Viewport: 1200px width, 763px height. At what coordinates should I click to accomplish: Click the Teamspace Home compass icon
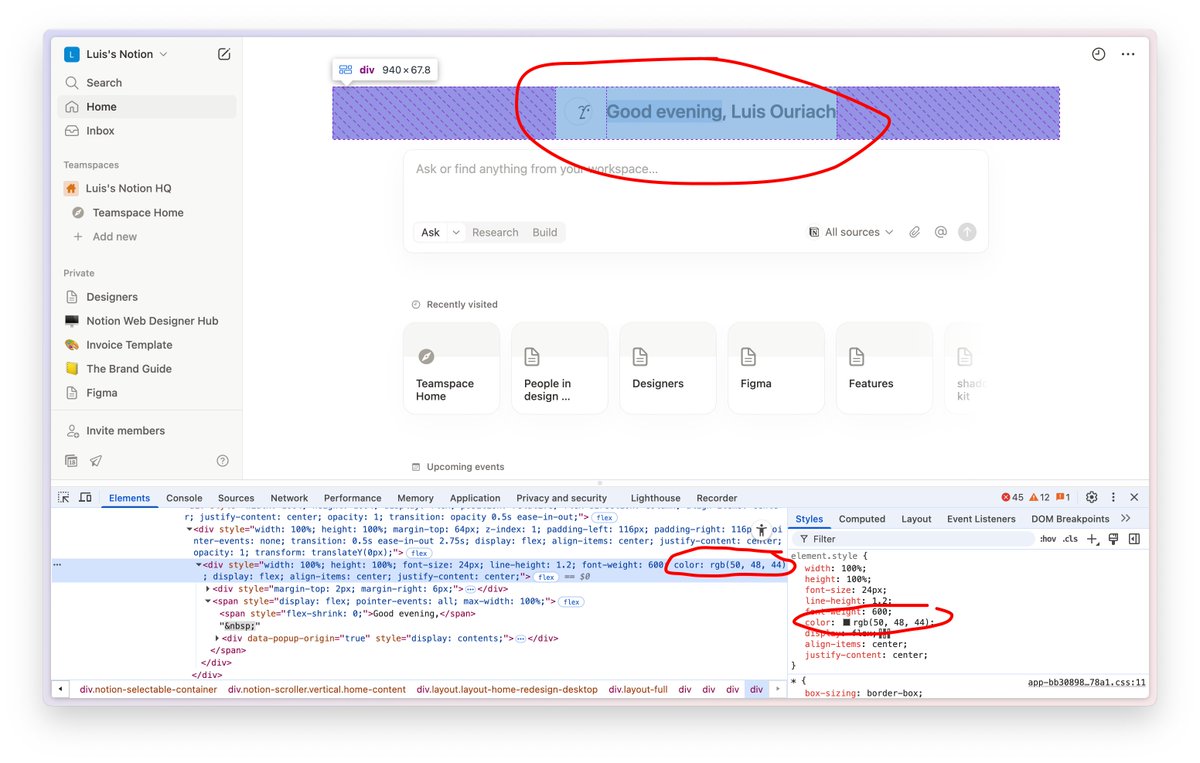[x=78, y=213]
